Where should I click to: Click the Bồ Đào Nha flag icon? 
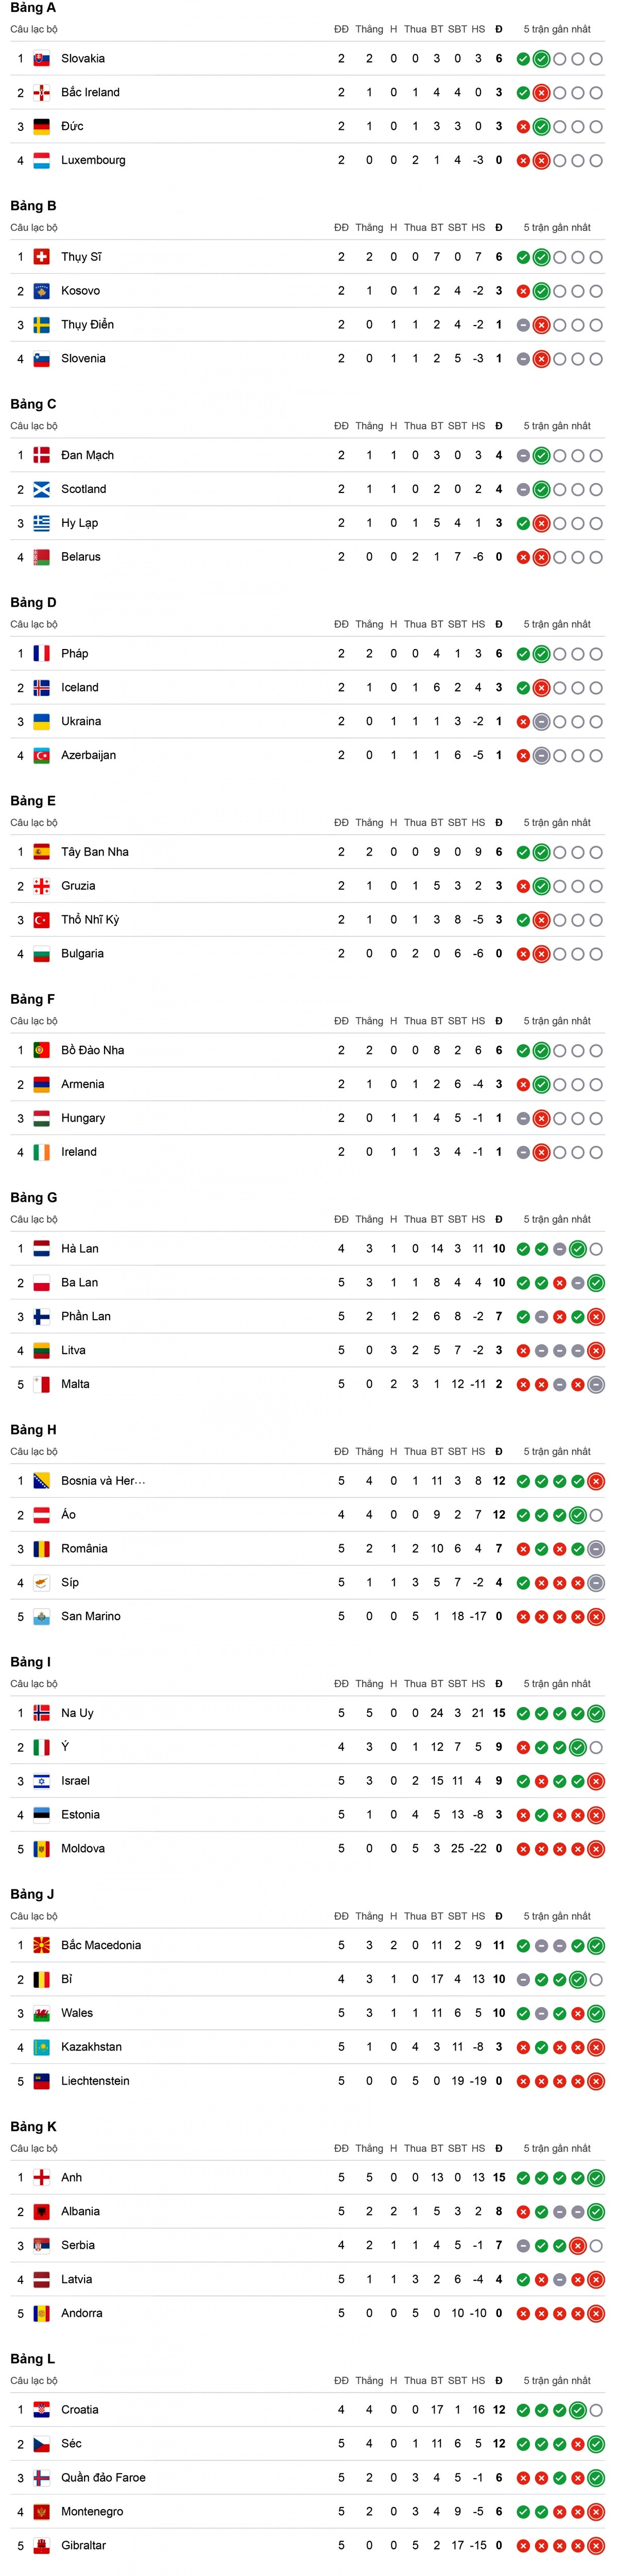41,1050
